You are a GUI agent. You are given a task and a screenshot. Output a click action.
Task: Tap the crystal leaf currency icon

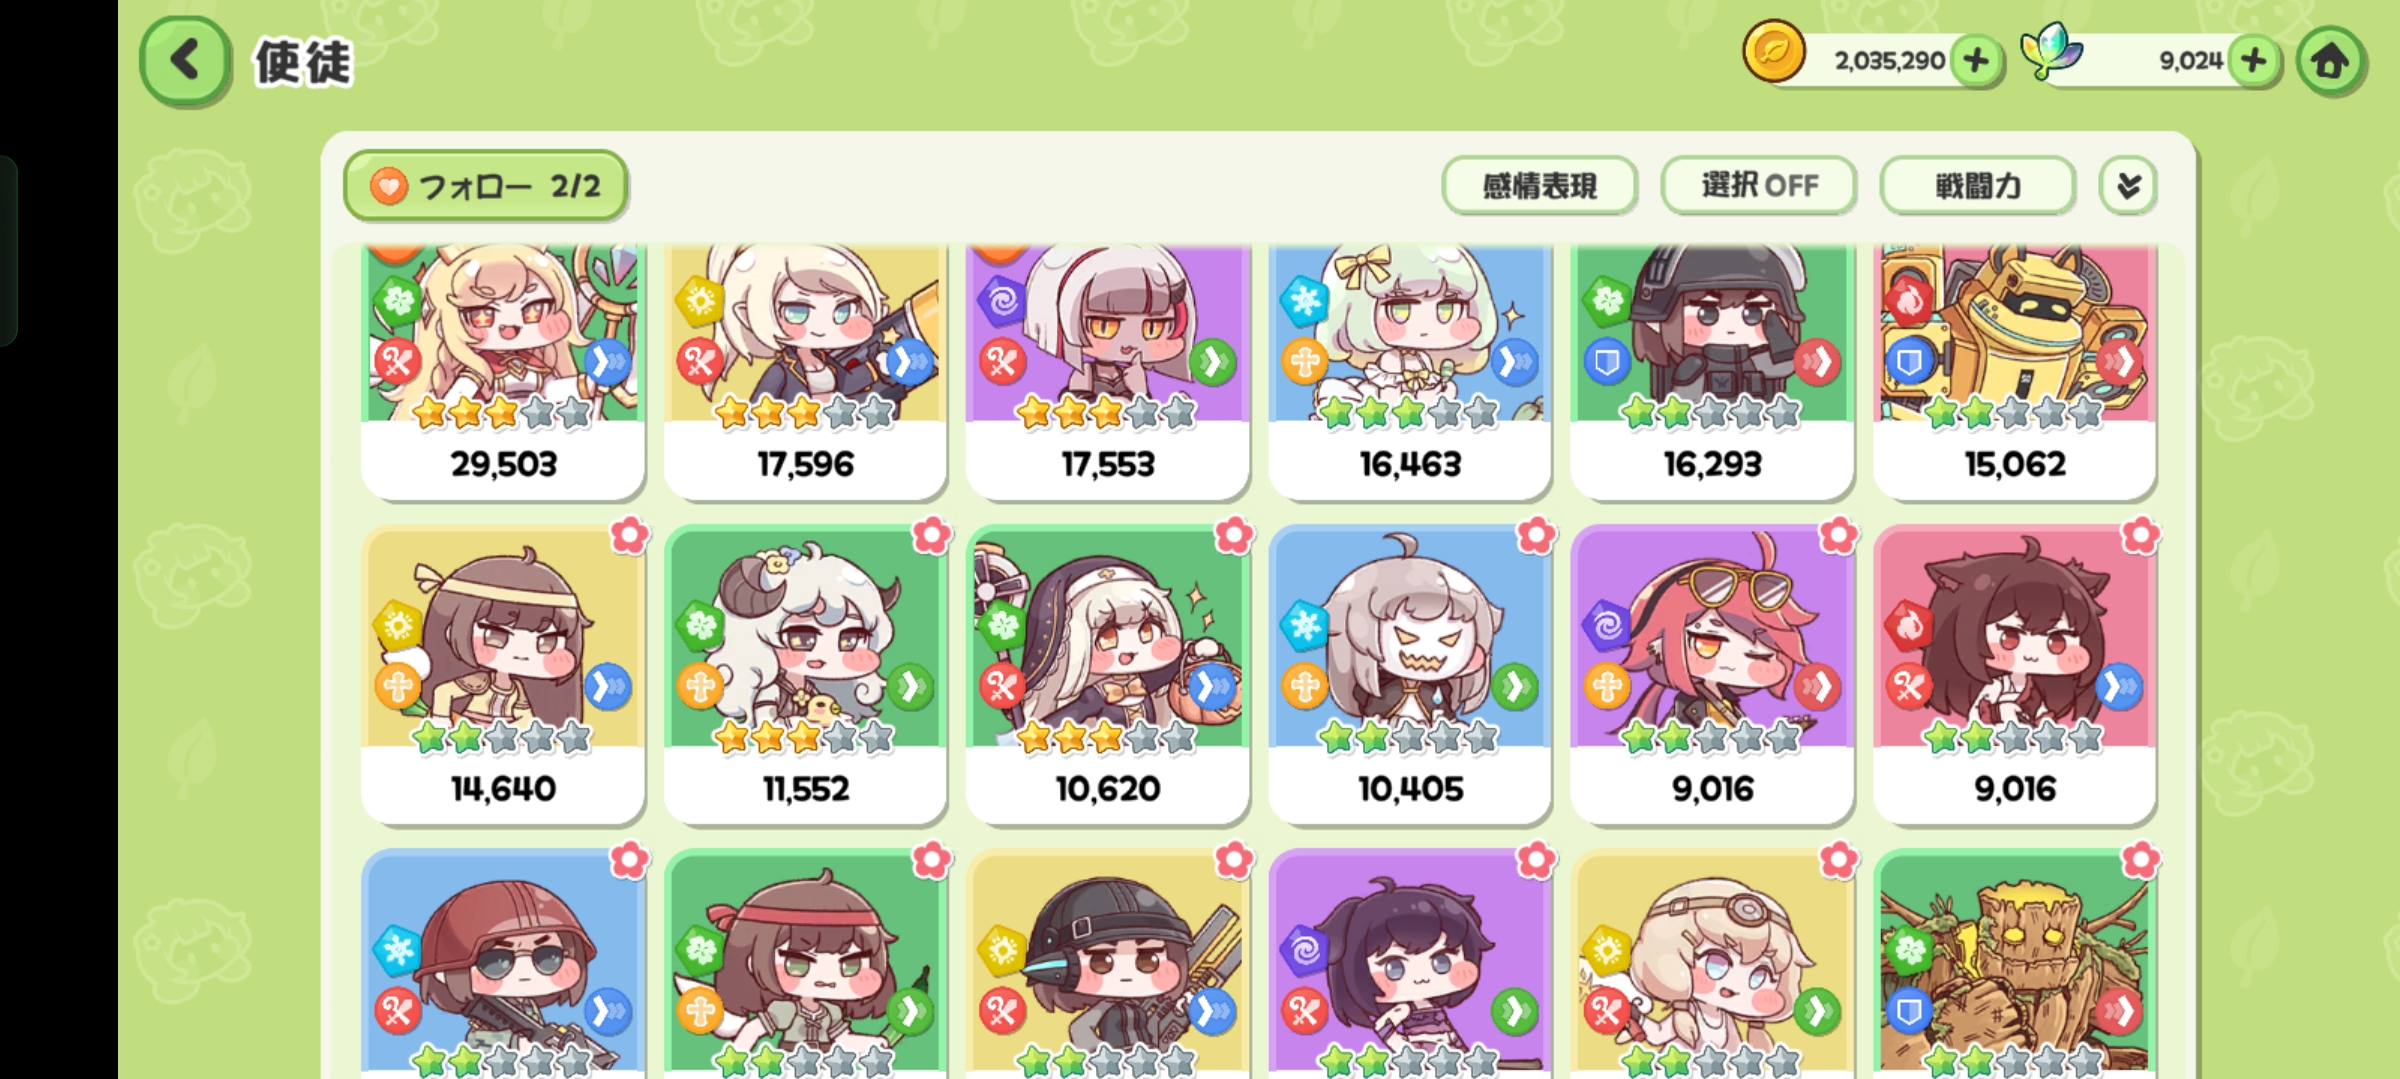[x=2051, y=52]
